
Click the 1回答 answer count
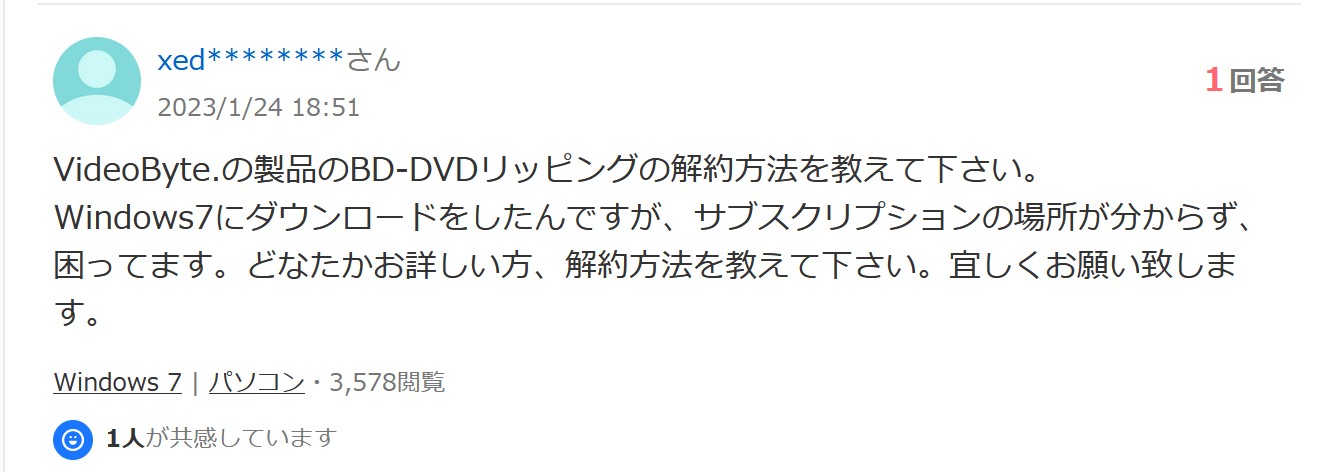pyautogui.click(x=1244, y=81)
